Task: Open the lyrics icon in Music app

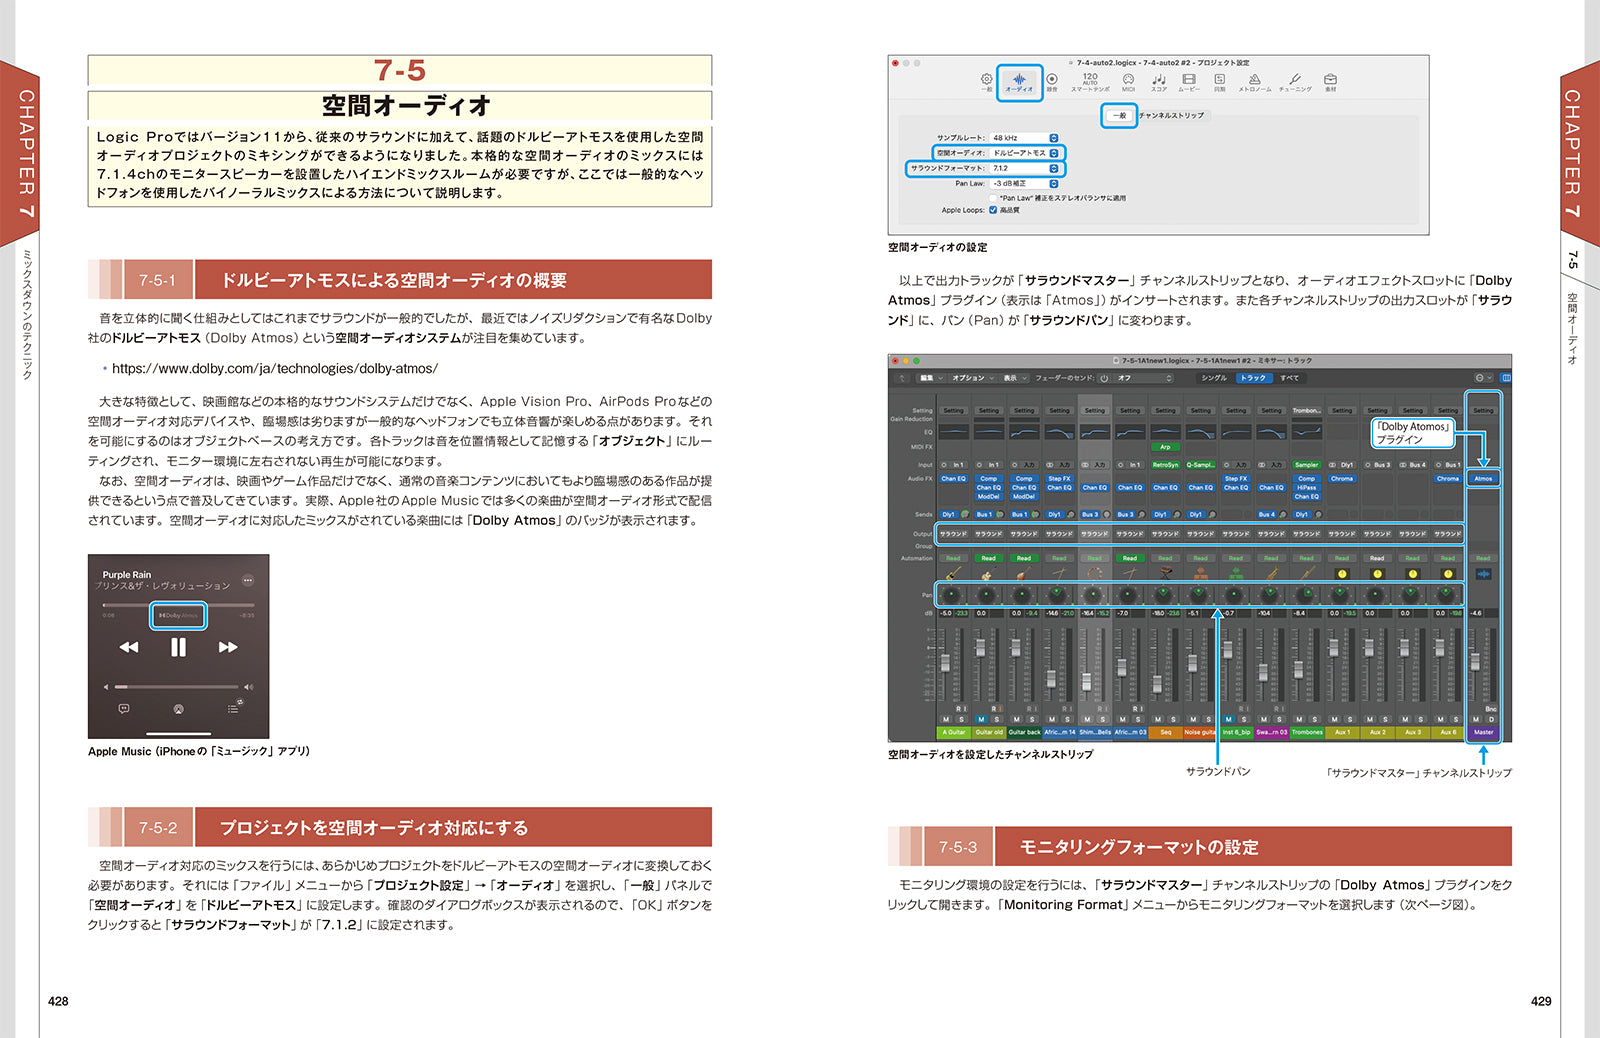Action: pos(124,708)
